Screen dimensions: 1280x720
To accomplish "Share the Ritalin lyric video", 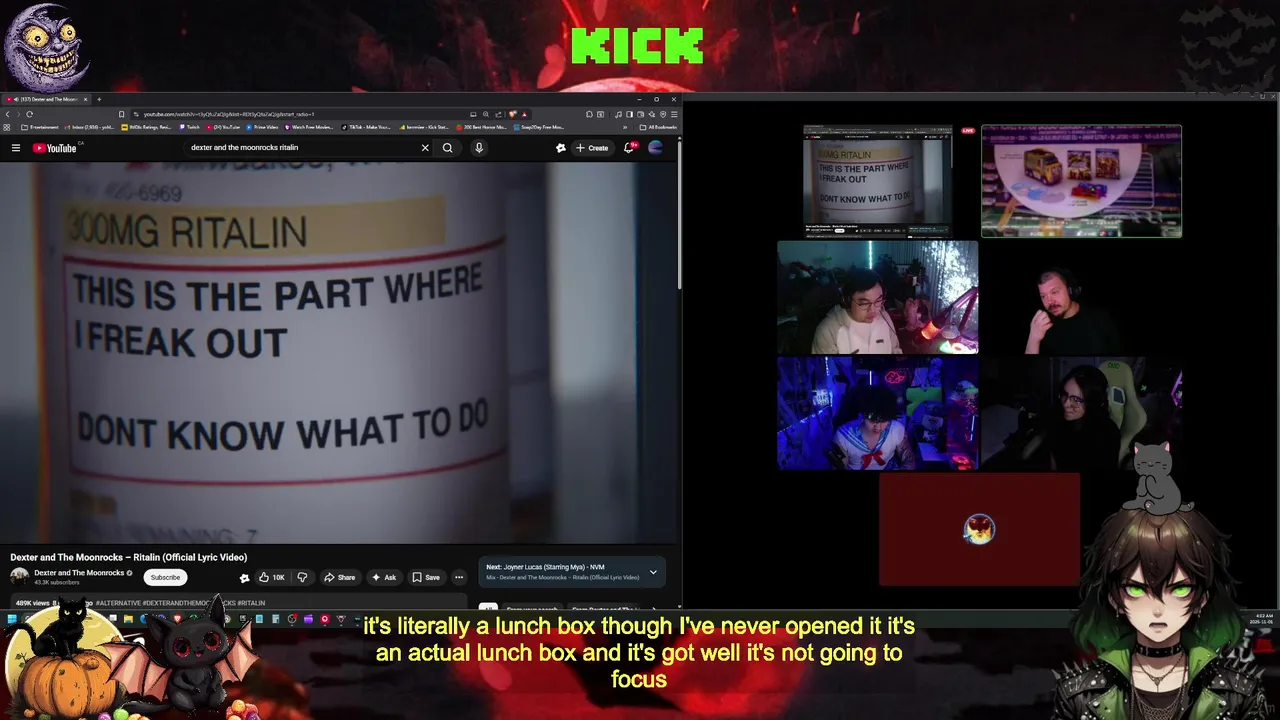I will click(339, 577).
